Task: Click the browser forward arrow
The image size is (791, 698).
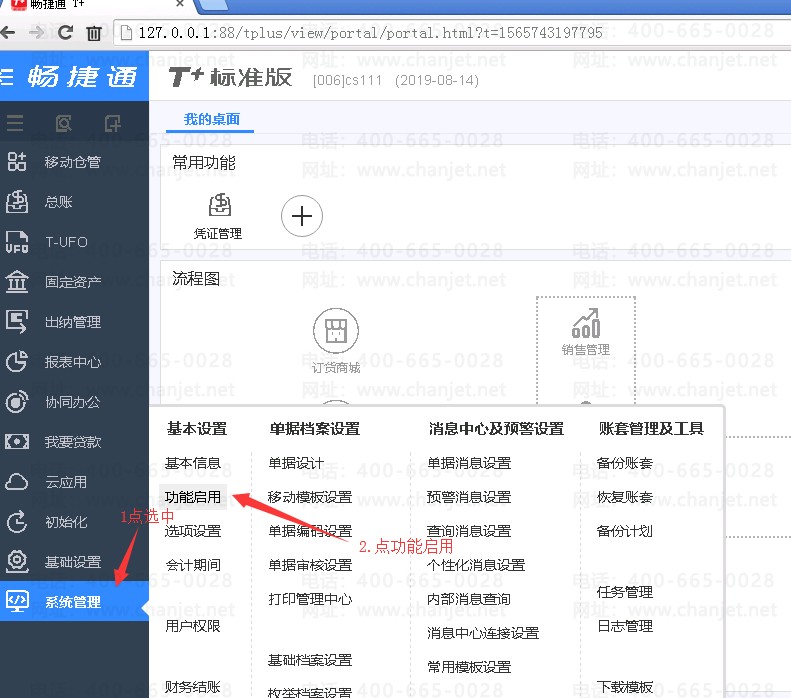Action: [36, 33]
